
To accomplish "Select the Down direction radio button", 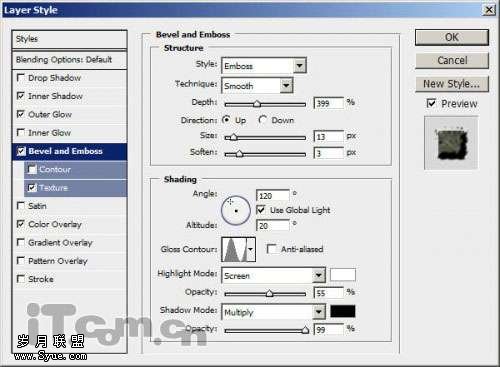I will [x=263, y=120].
